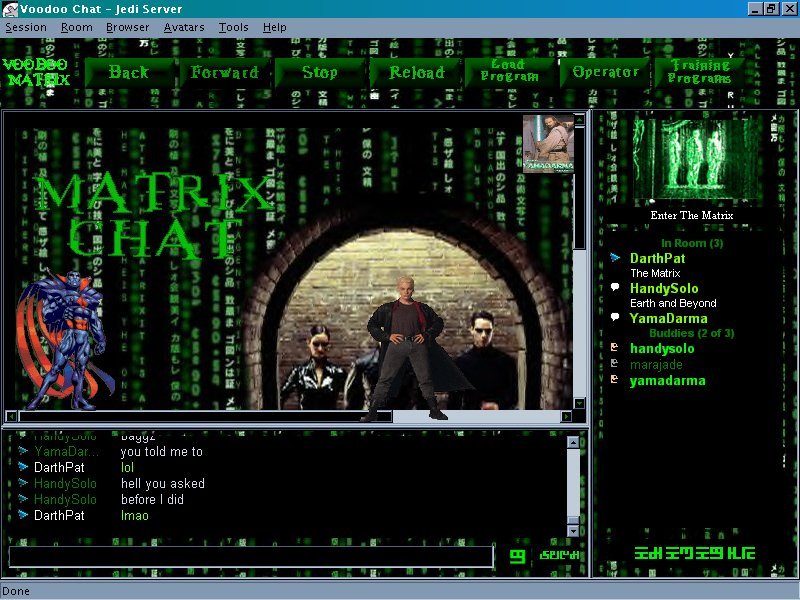Open the Session menu
The height and width of the screenshot is (600, 800).
(x=26, y=27)
